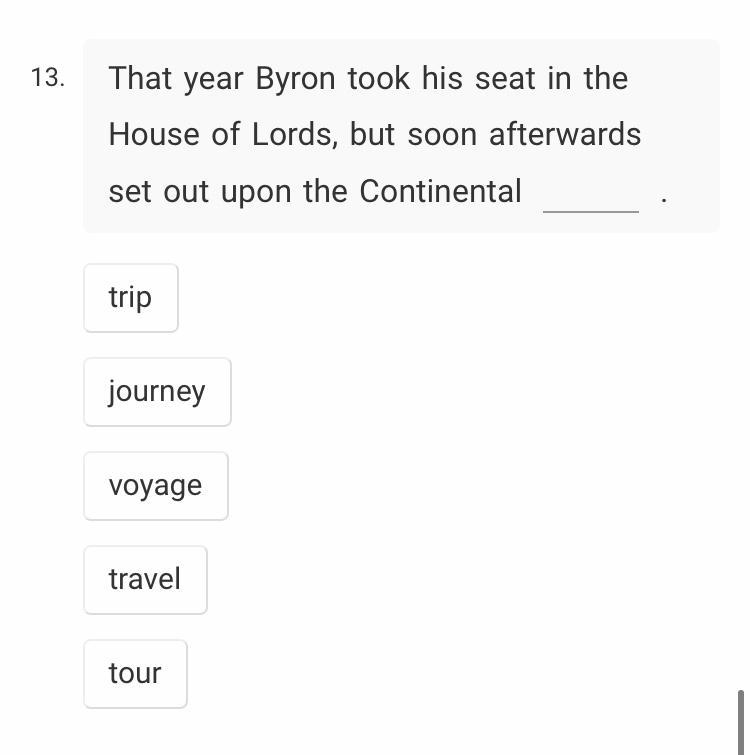The height and width of the screenshot is (755, 750).
Task: Select the answer option "trip"
Action: [131, 298]
